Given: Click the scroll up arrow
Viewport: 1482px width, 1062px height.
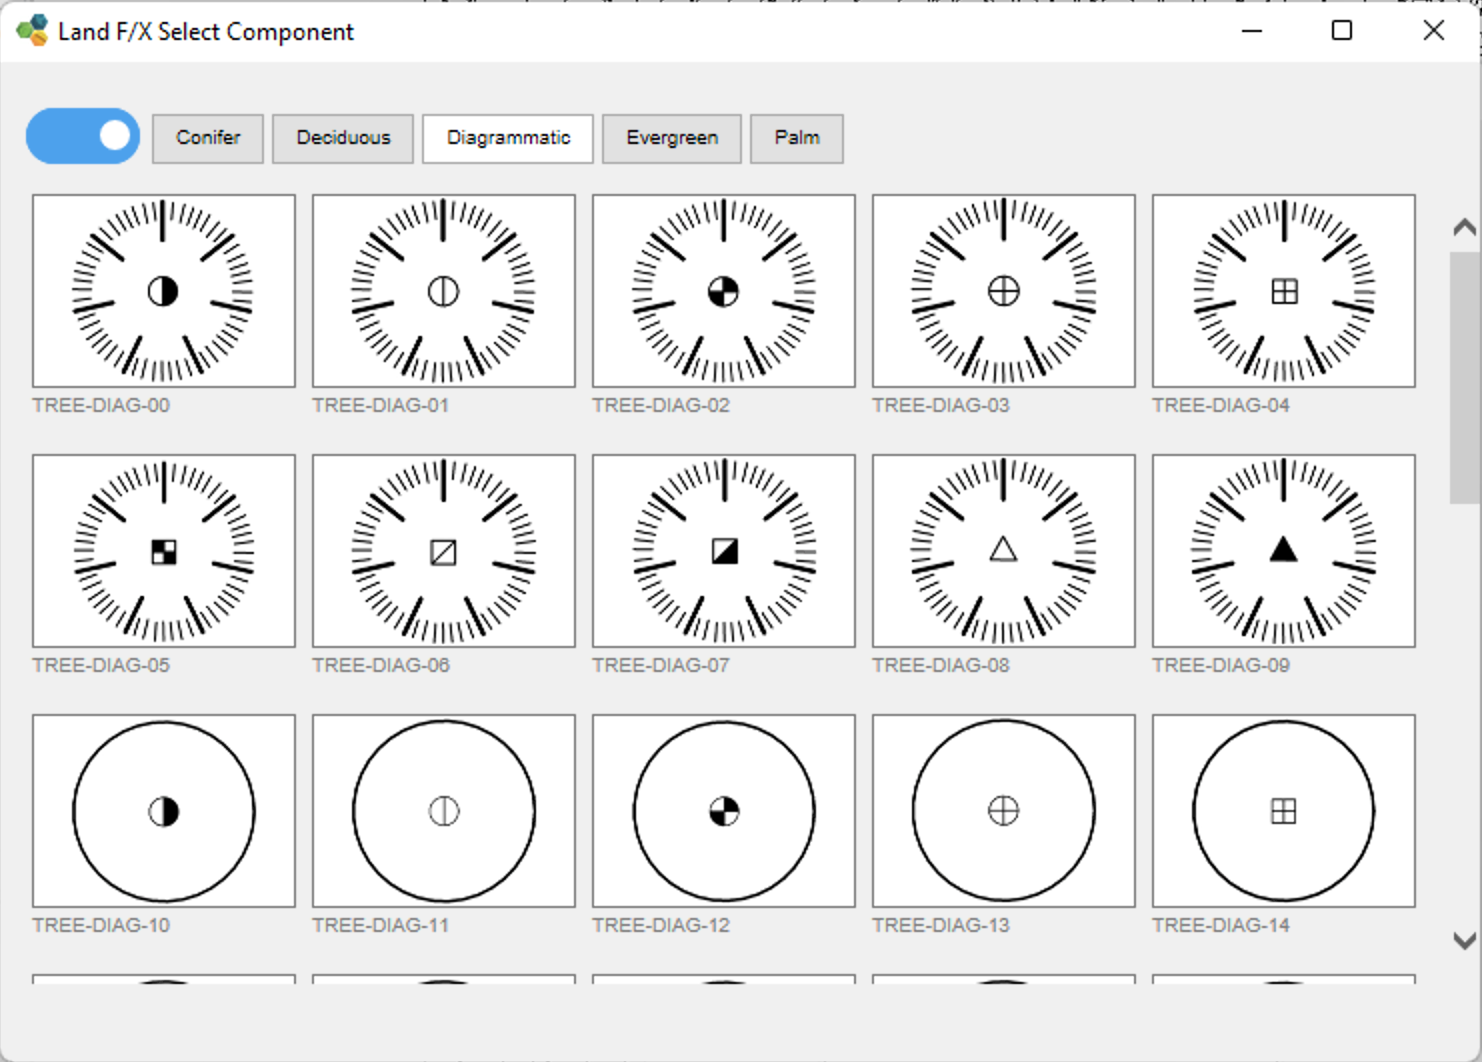Looking at the screenshot, I should pos(1465,228).
